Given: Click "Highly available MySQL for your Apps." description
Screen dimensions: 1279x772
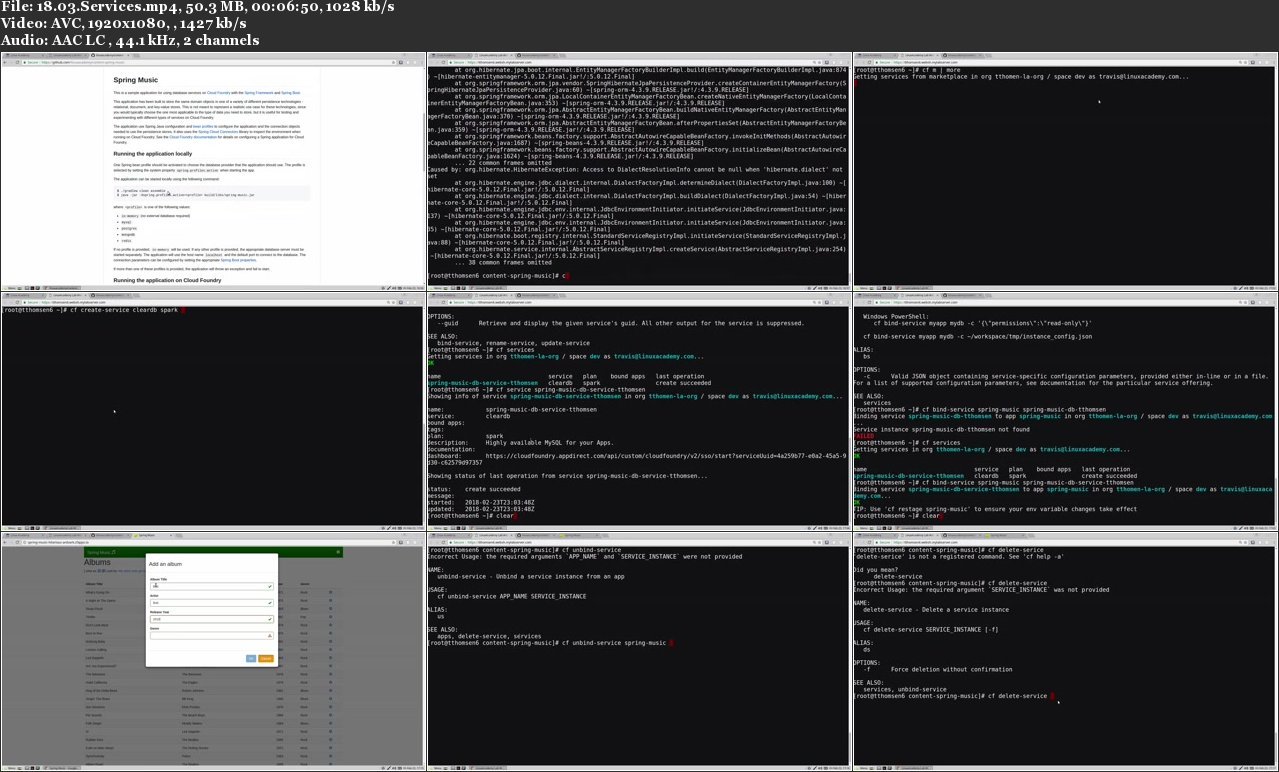Looking at the screenshot, I should tap(550, 442).
